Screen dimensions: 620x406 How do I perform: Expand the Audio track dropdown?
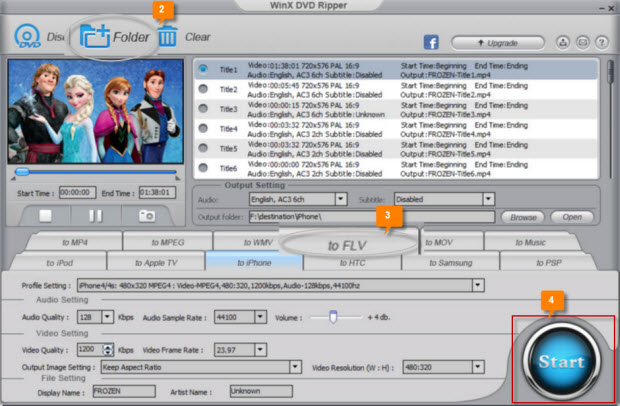pyautogui.click(x=341, y=199)
